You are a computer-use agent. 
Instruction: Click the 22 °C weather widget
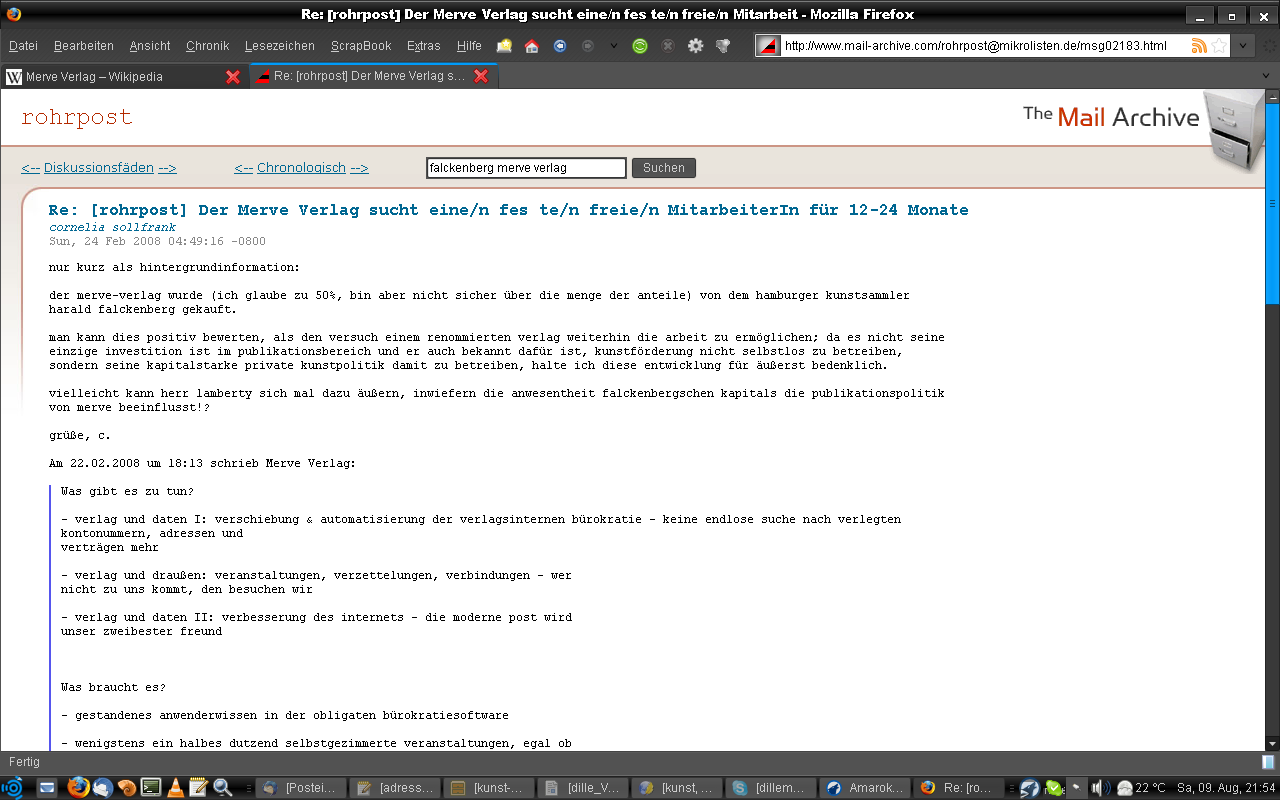point(1141,788)
